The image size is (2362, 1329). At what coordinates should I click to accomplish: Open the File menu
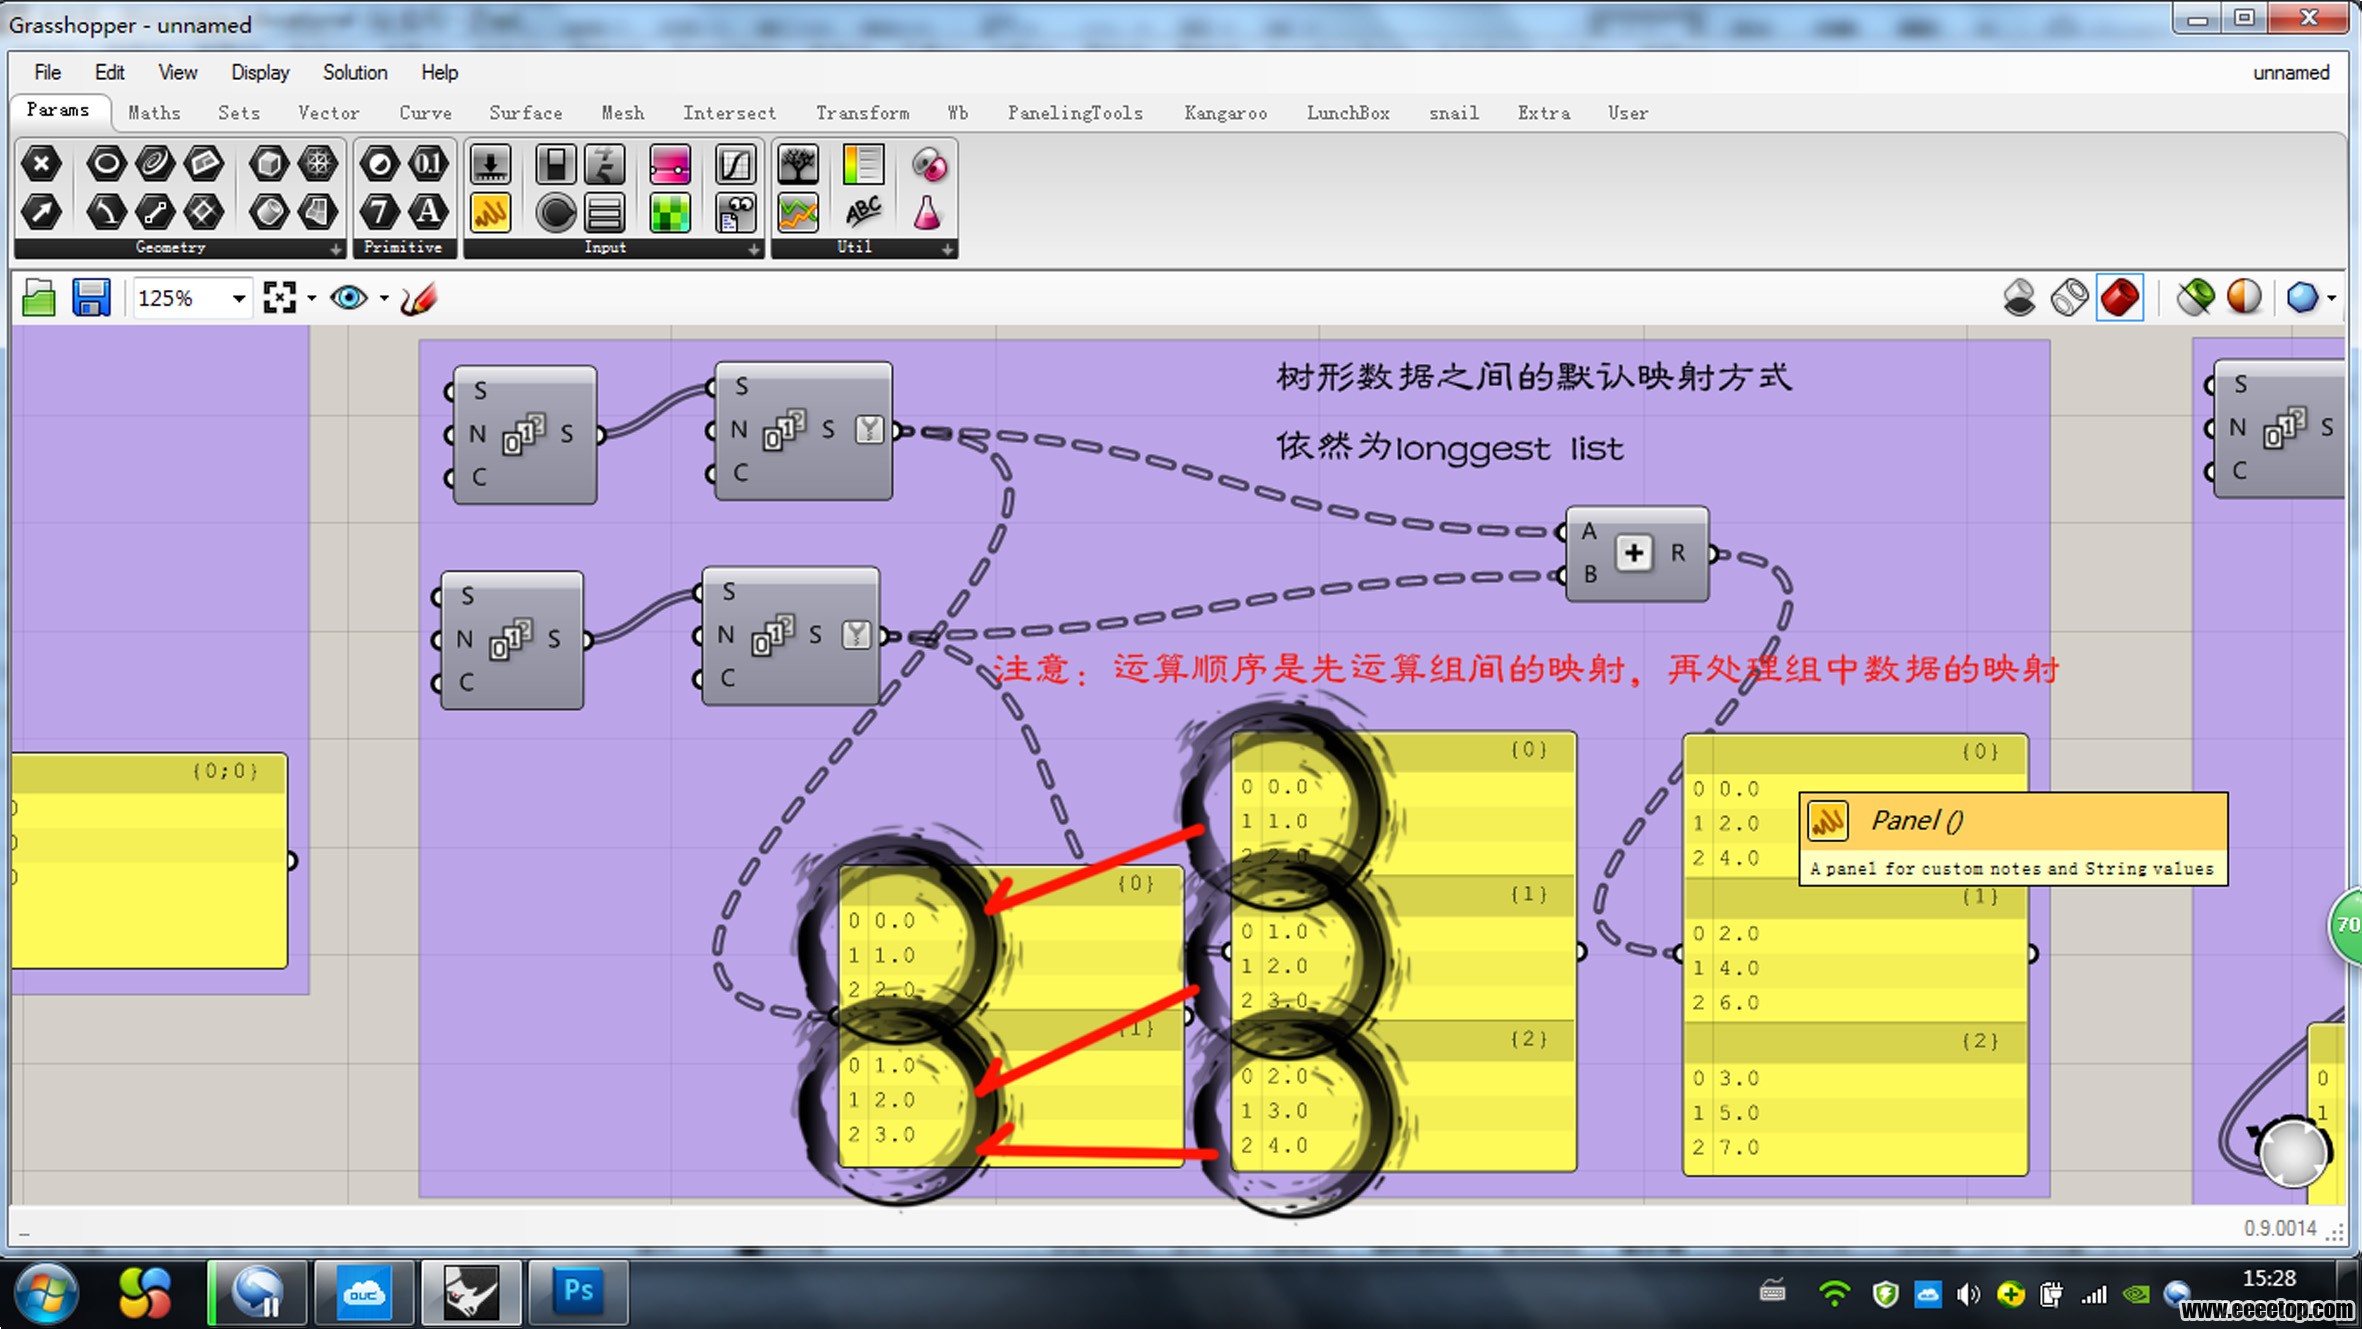point(47,73)
